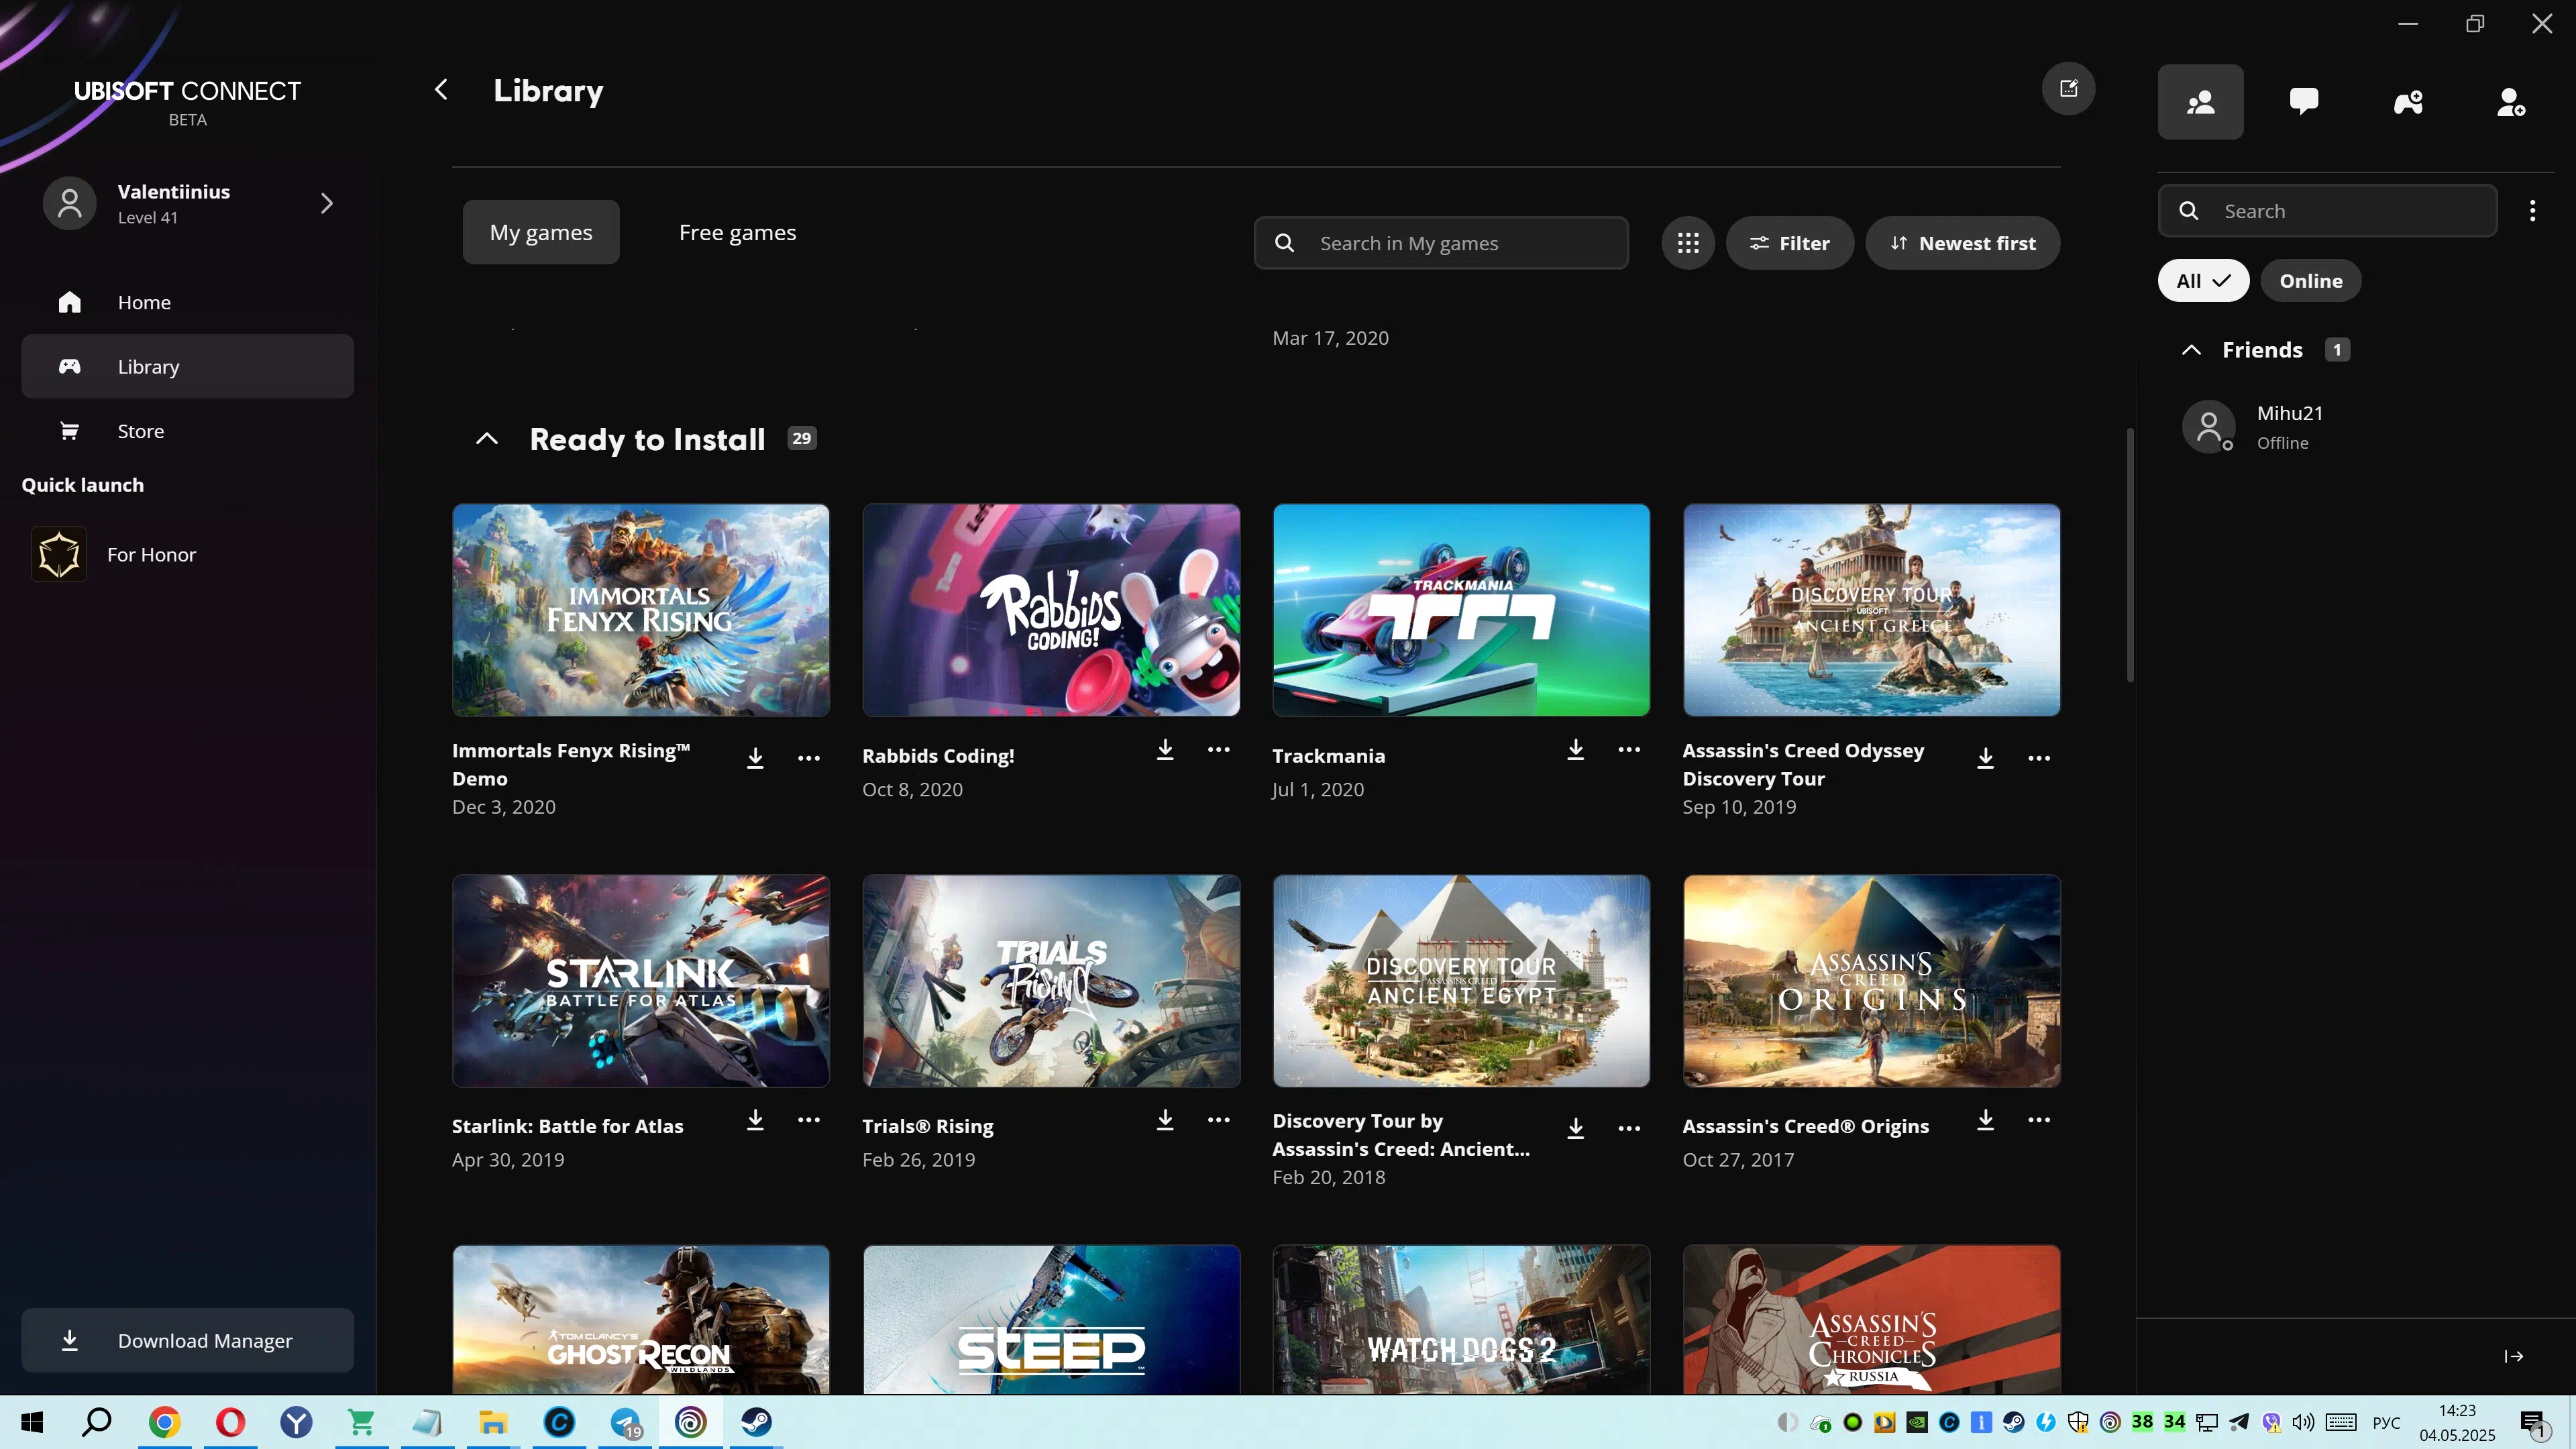Viewport: 2576px width, 1449px height.
Task: Open the Immortals Fenyx Rising cover
Action: pos(641,610)
